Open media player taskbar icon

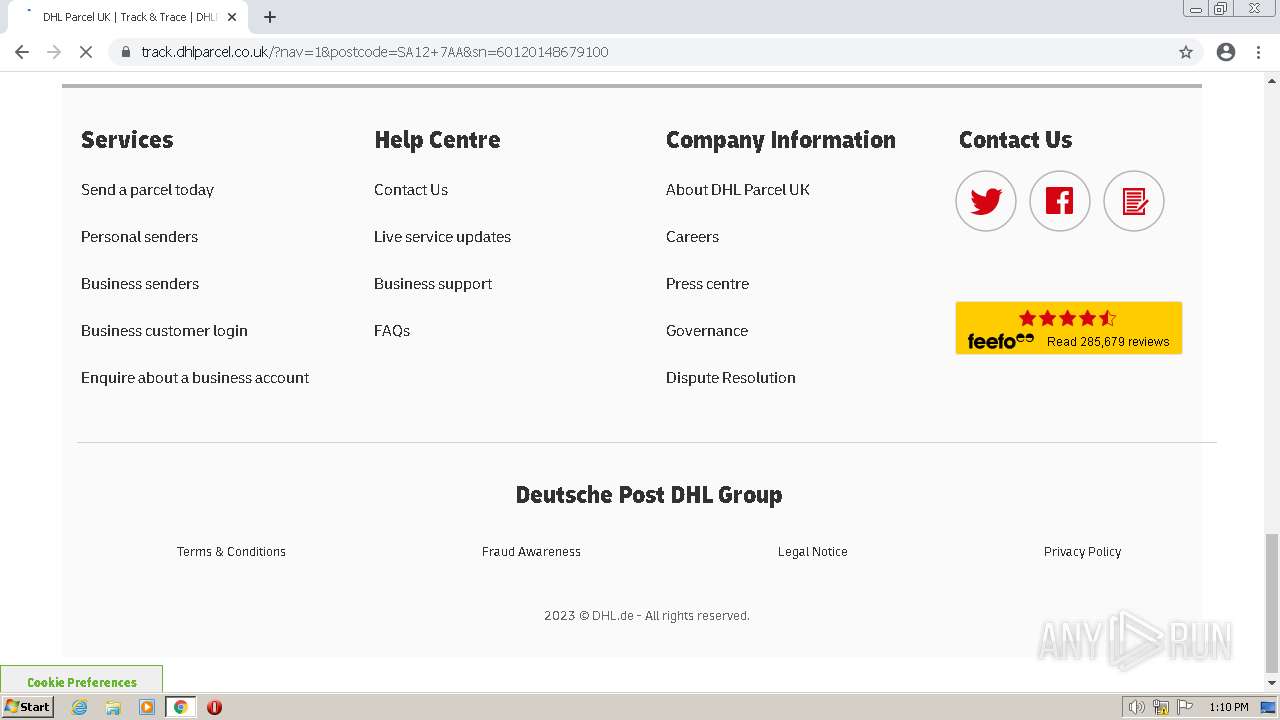click(x=147, y=707)
